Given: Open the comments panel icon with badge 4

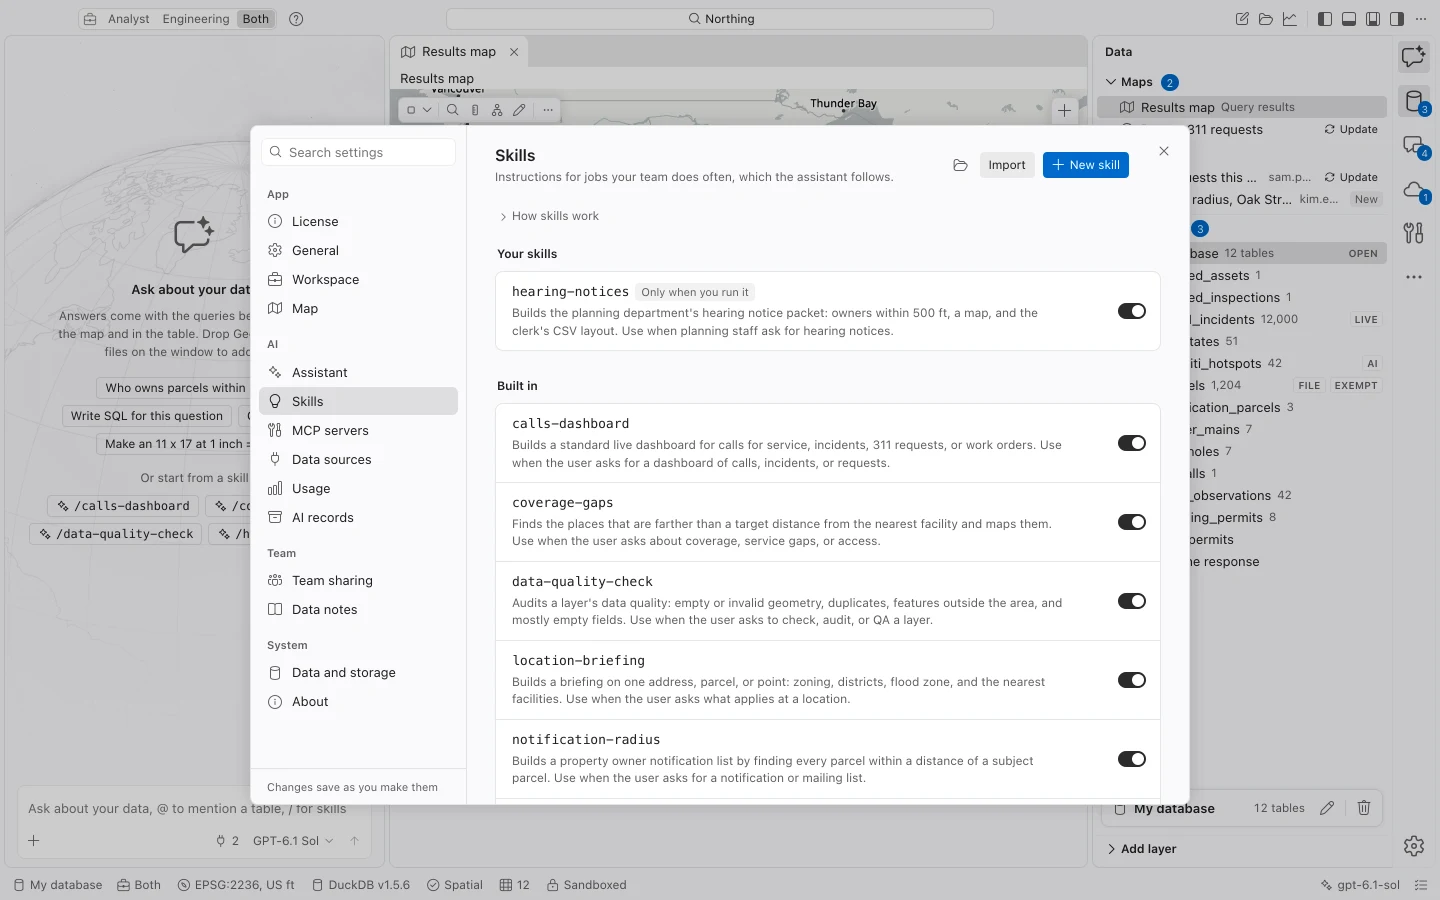Looking at the screenshot, I should tap(1413, 146).
